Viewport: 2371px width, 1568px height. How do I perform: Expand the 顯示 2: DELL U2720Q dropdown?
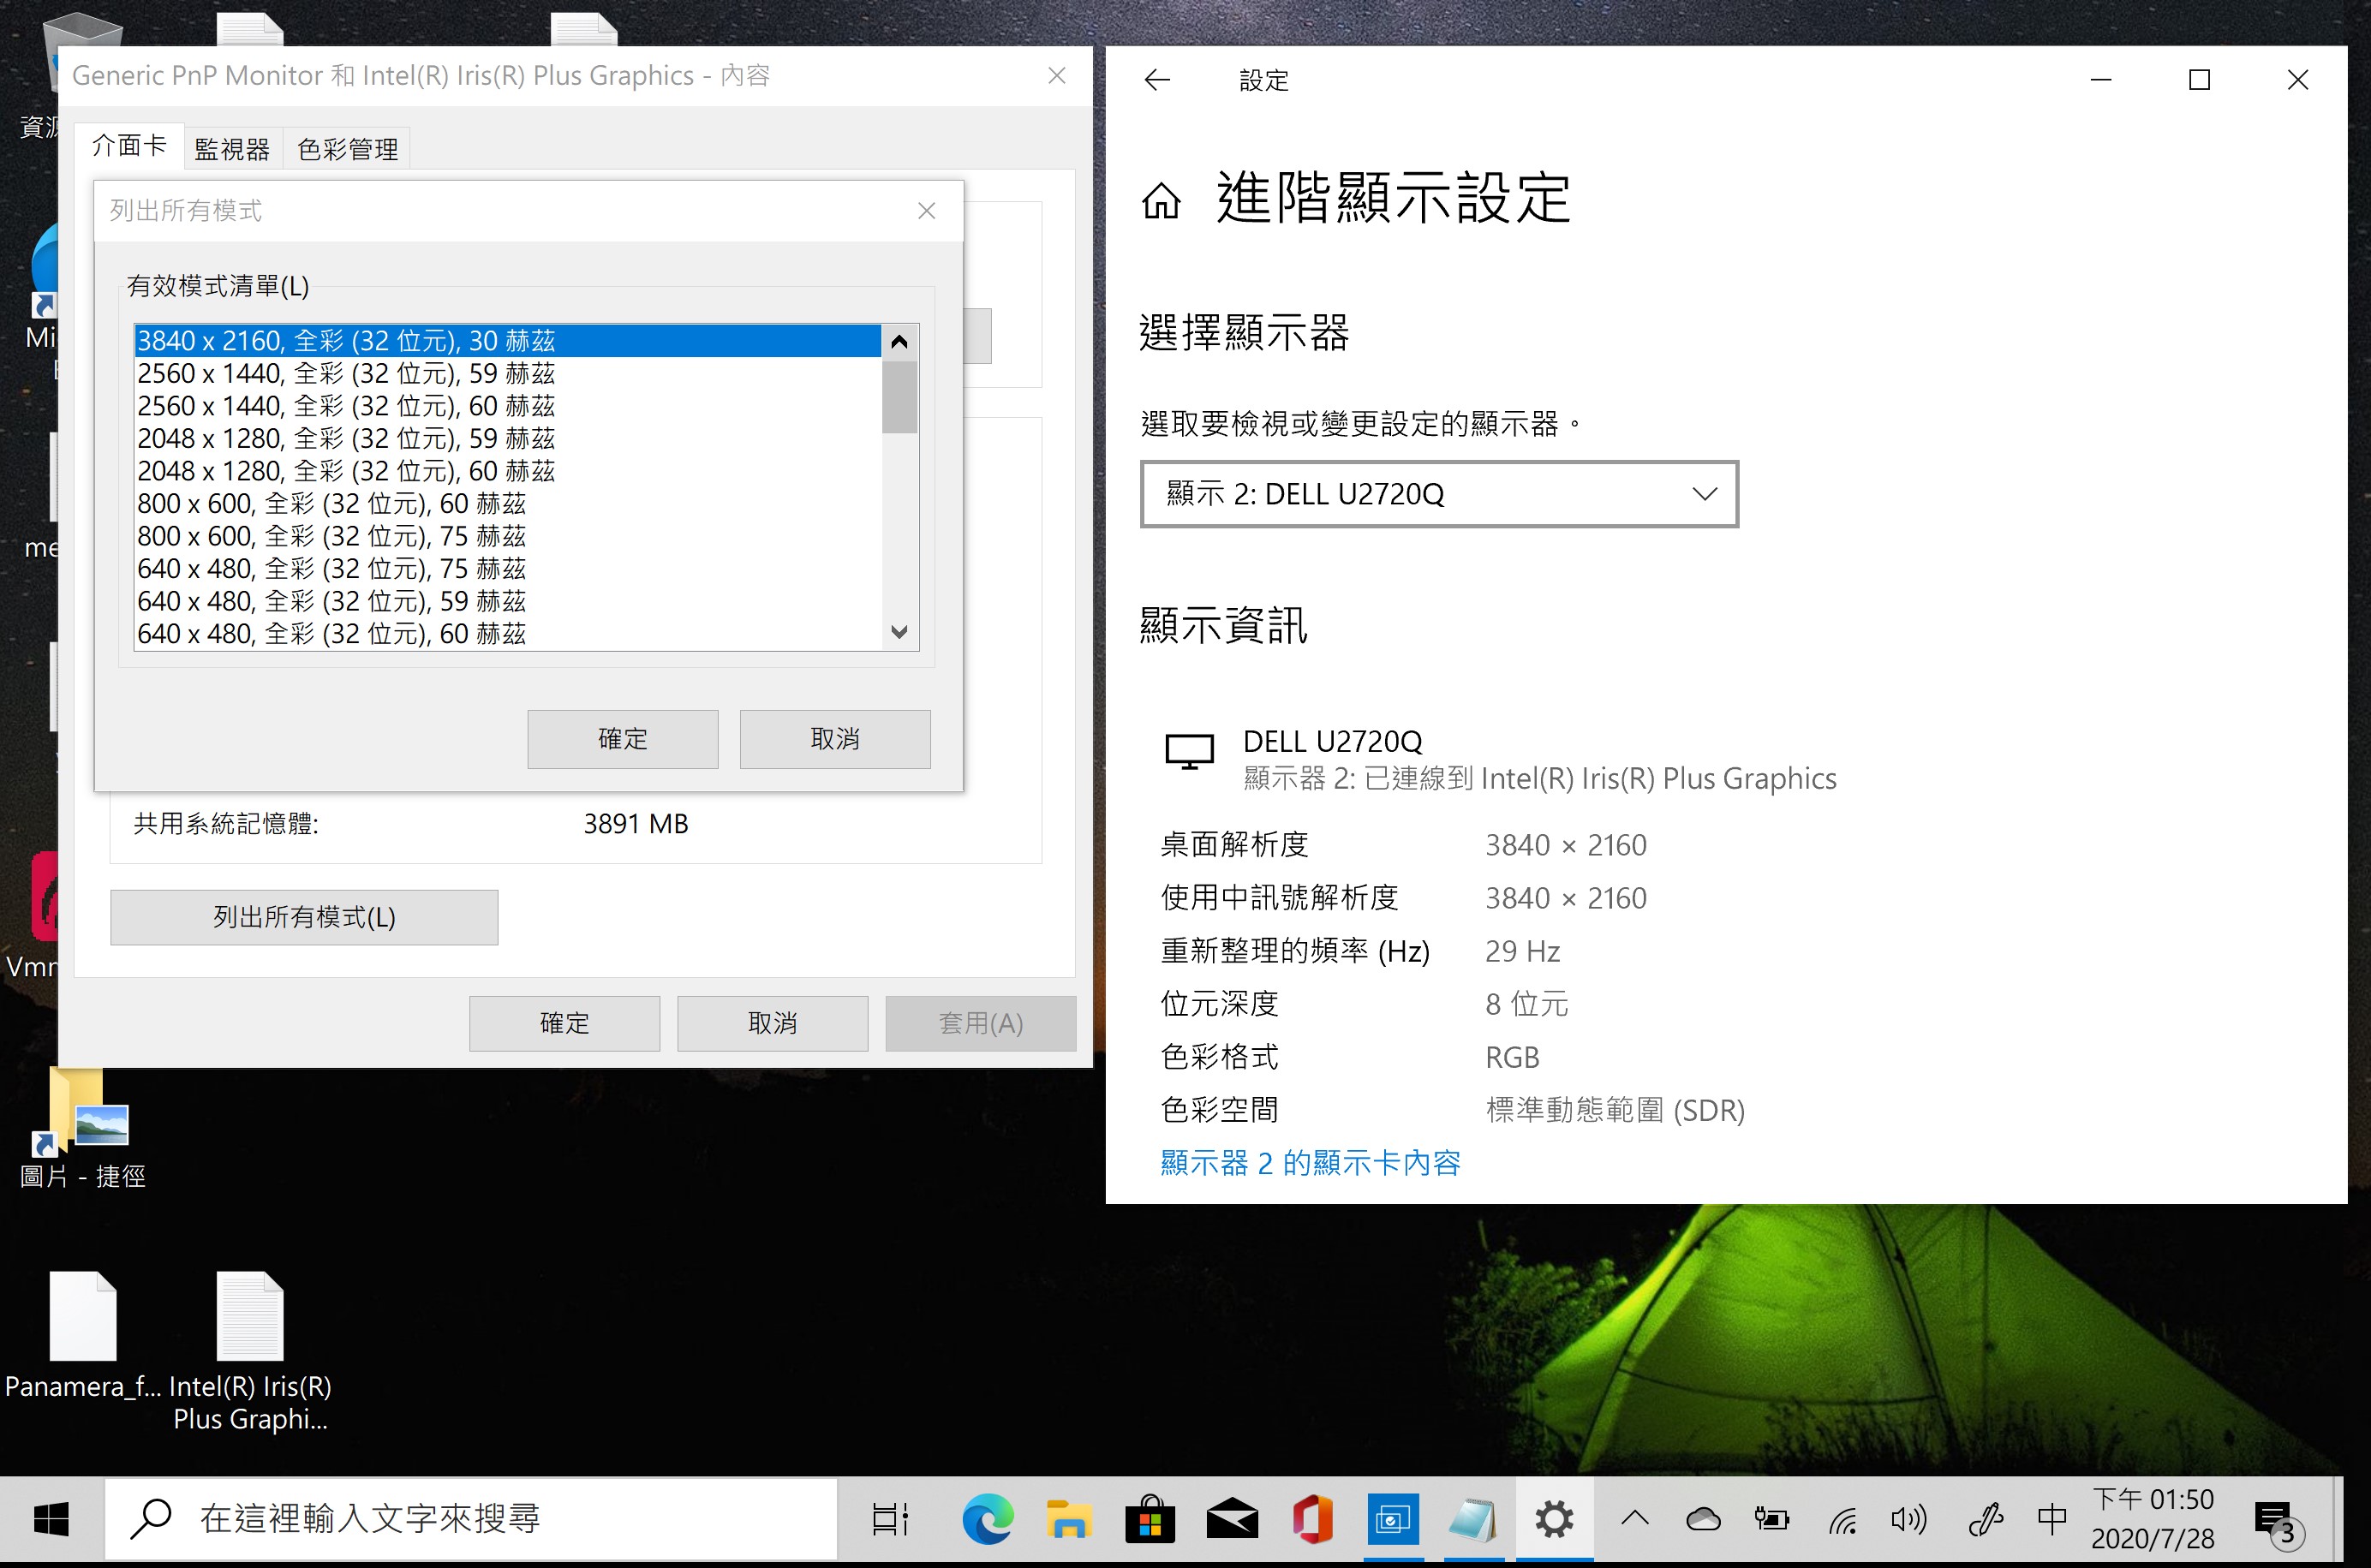click(1438, 494)
